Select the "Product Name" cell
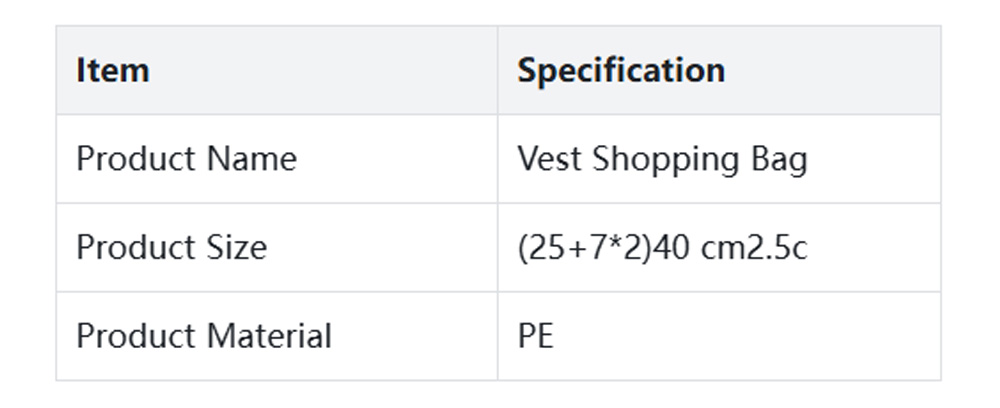Image resolution: width=1000 pixels, height=408 pixels. coord(186,160)
